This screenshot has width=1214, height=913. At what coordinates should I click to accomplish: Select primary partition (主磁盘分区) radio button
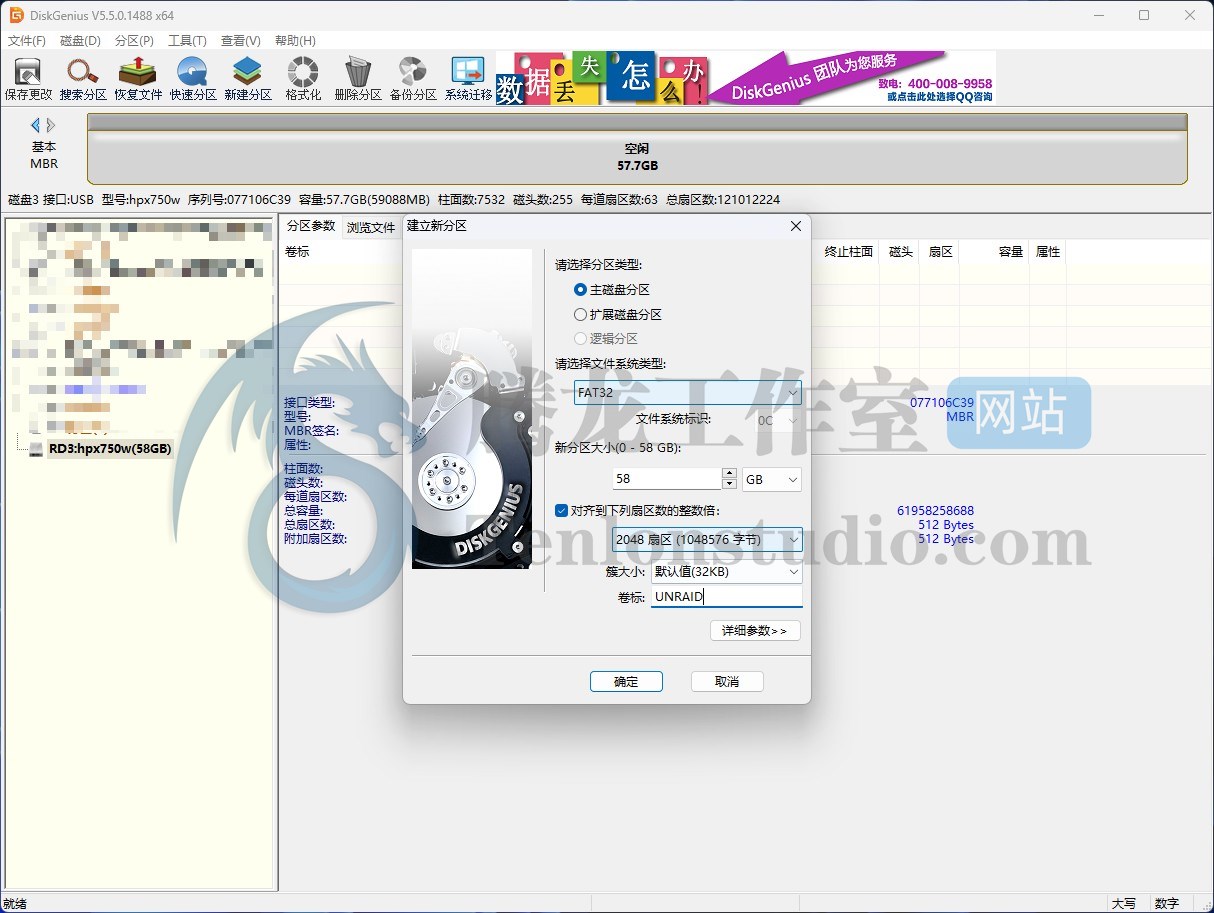[x=580, y=289]
